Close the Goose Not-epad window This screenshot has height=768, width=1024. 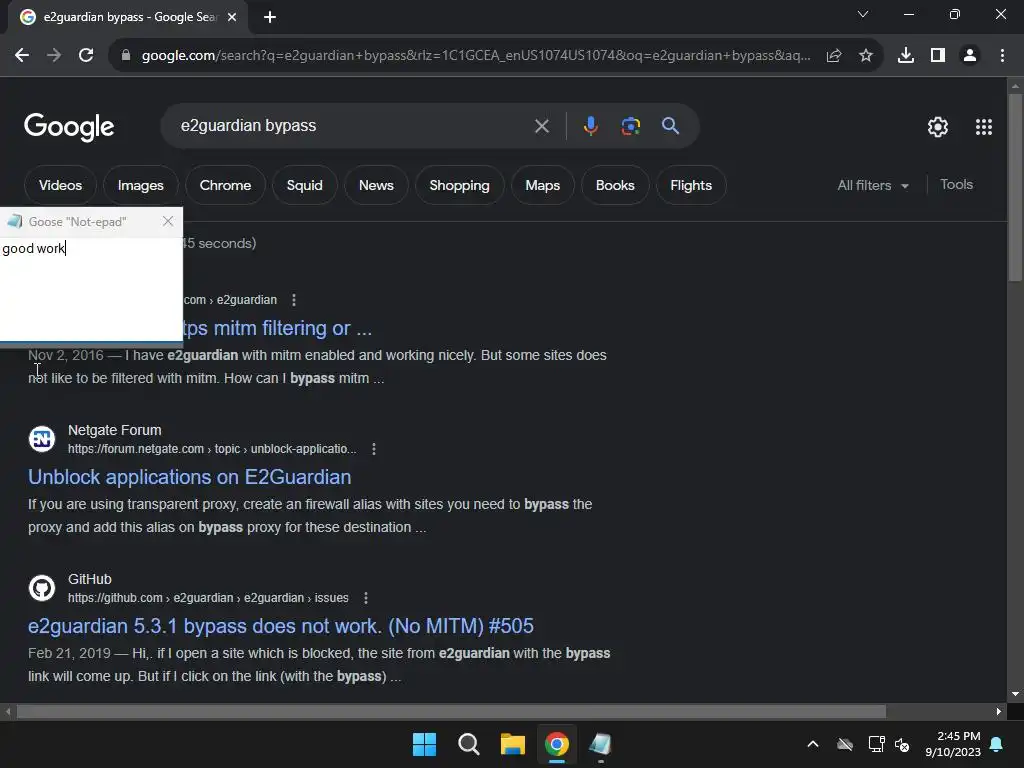(168, 221)
